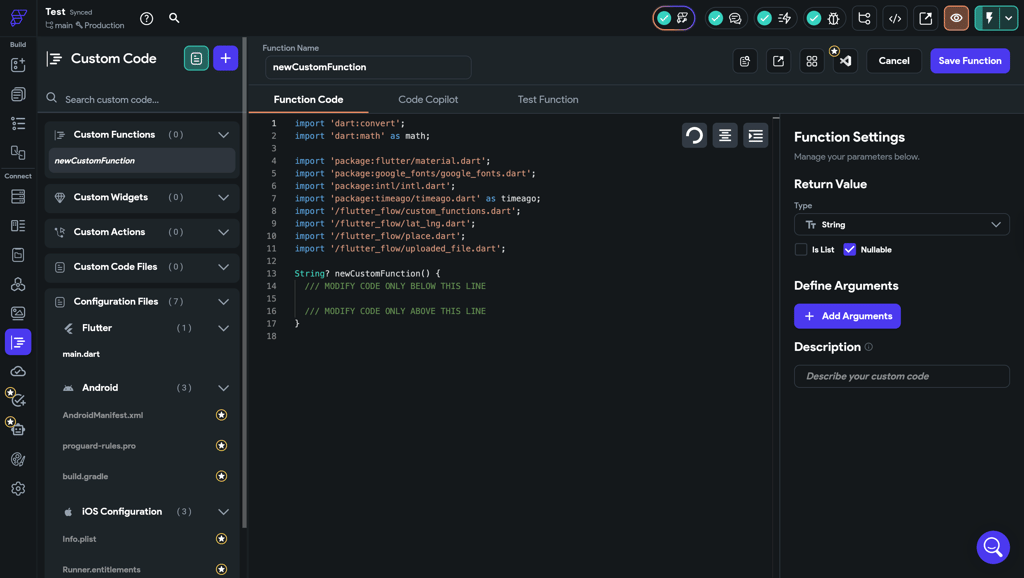The image size is (1024, 578).
Task: Click the Search custom code field
Action: (x=141, y=99)
